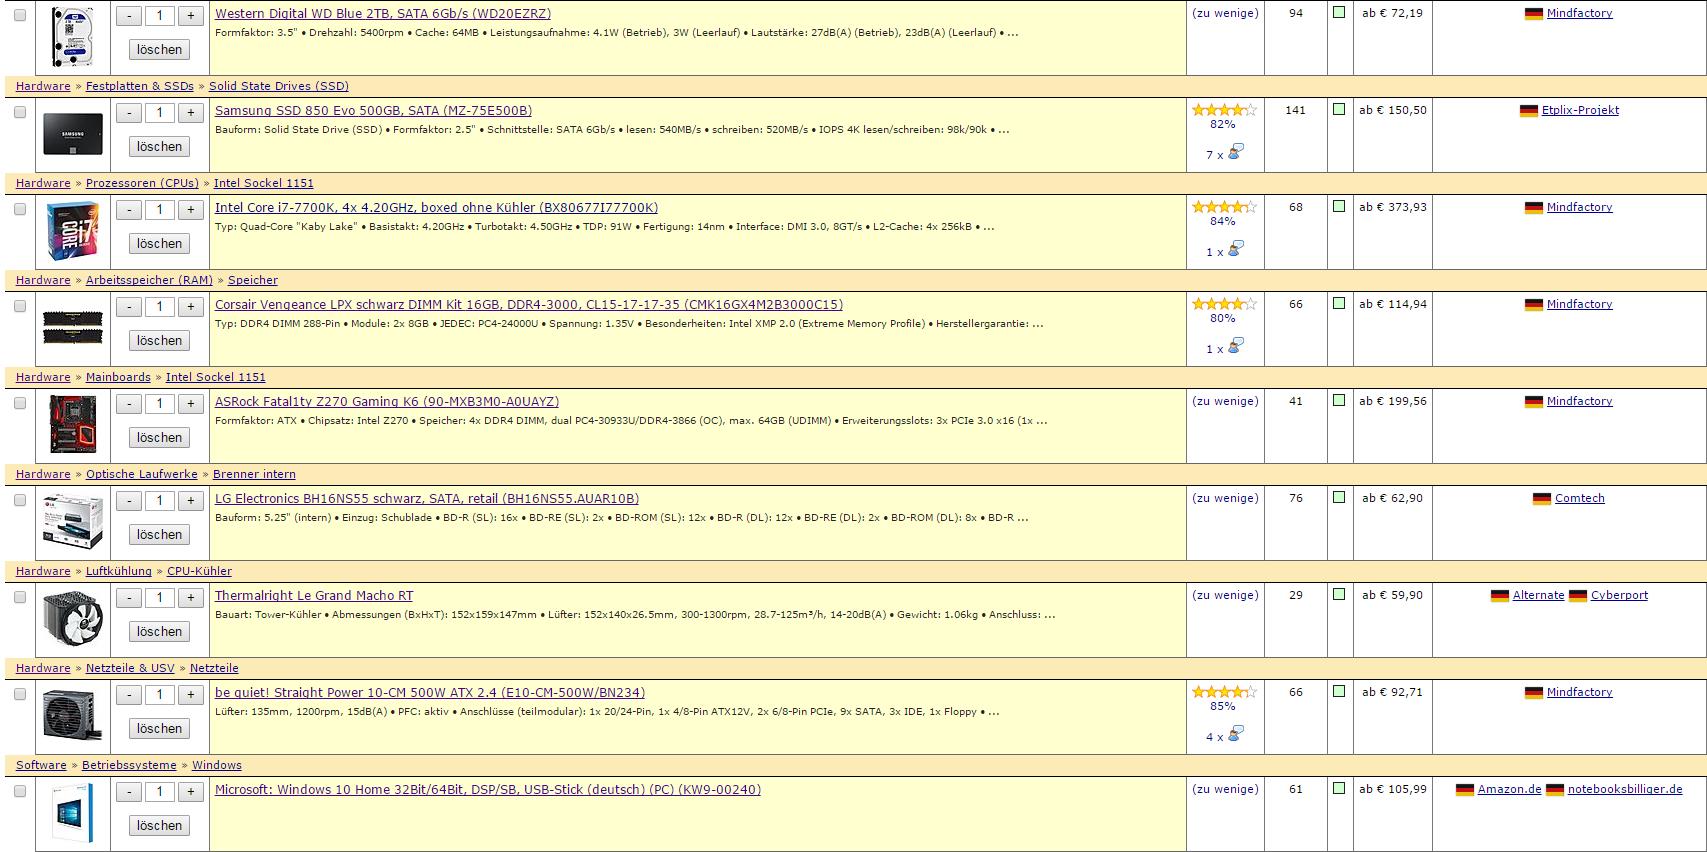Decrease quantity of Samsung SSD 850 Evo

click(x=129, y=113)
